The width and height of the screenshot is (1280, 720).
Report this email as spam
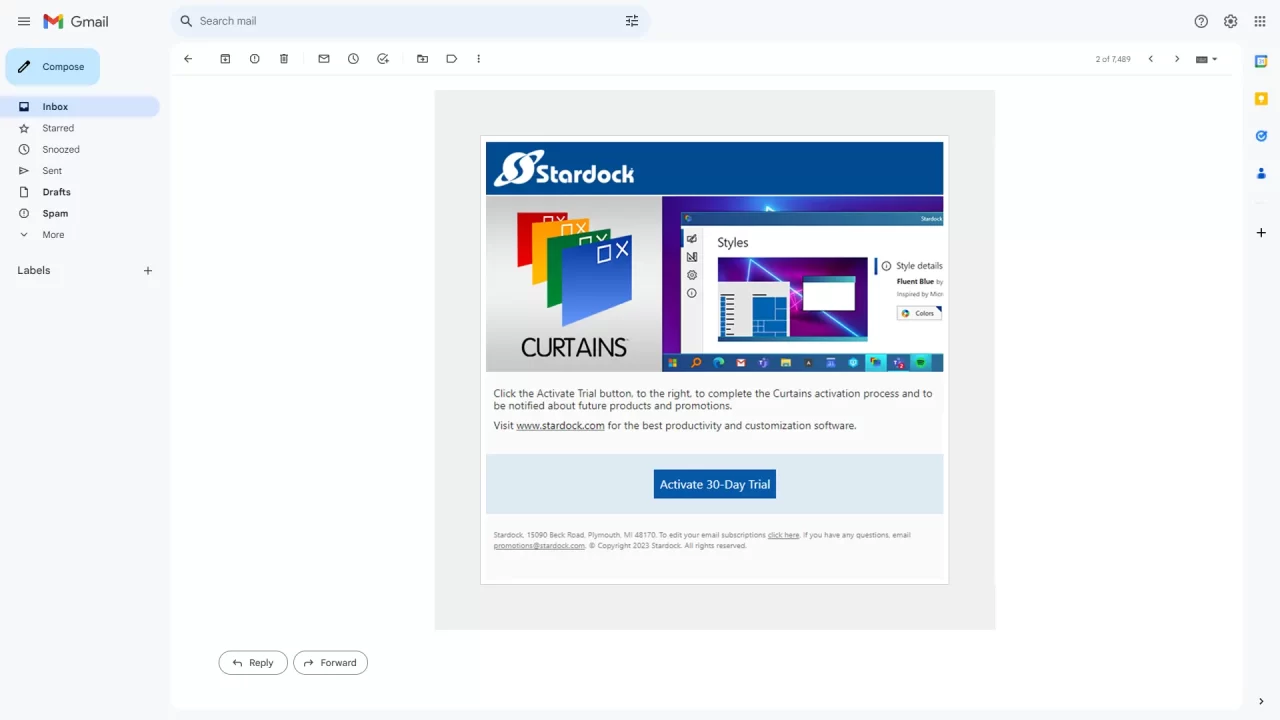[255, 59]
